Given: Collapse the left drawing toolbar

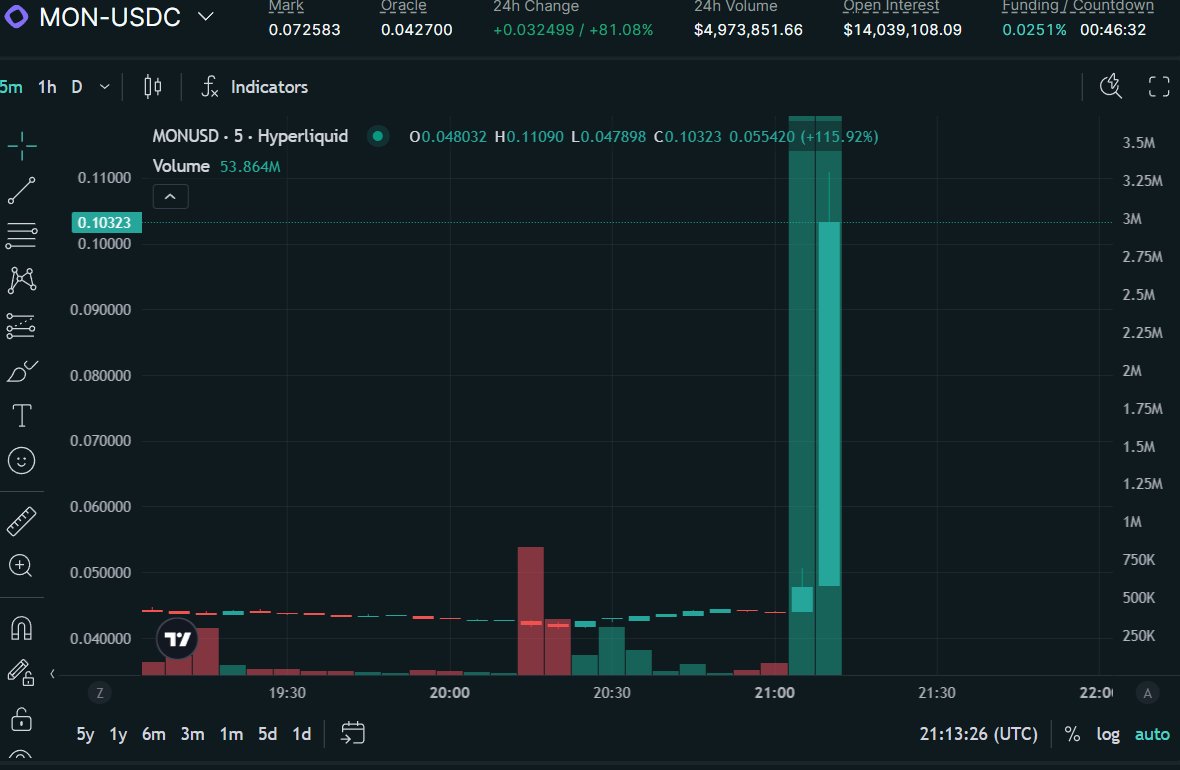Looking at the screenshot, I should [52, 674].
